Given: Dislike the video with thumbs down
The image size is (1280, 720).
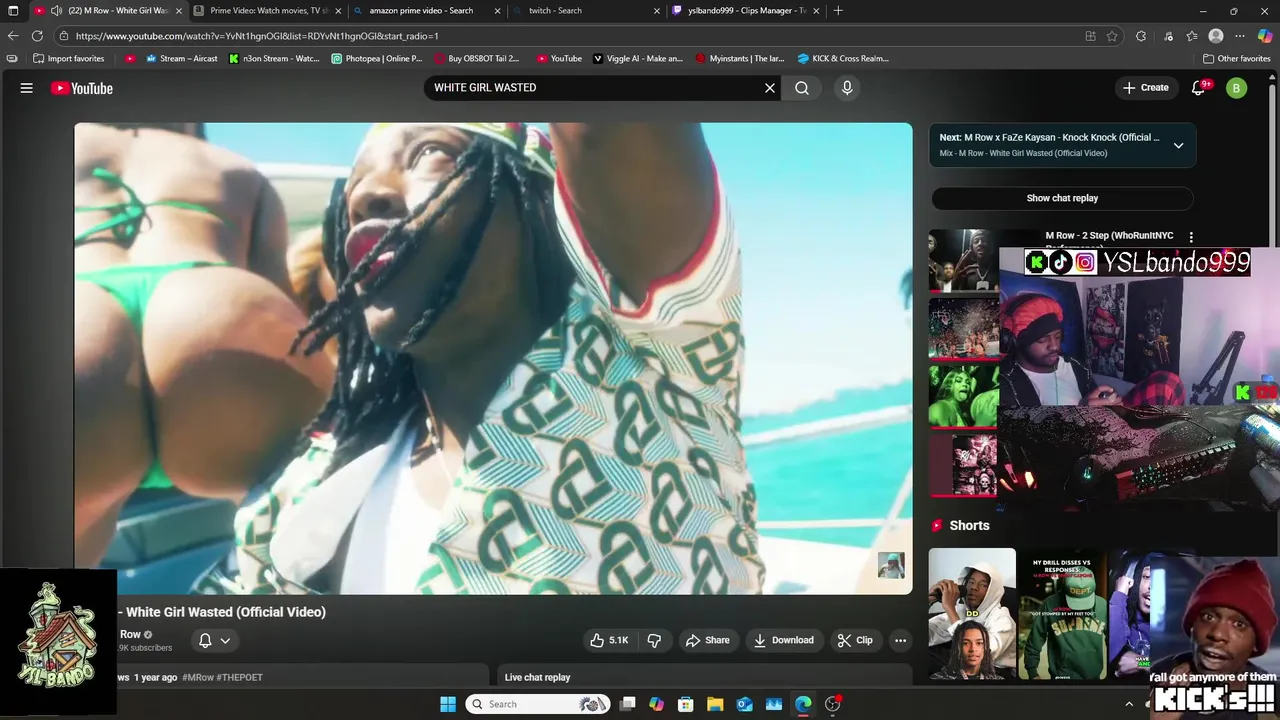Looking at the screenshot, I should click(x=654, y=640).
